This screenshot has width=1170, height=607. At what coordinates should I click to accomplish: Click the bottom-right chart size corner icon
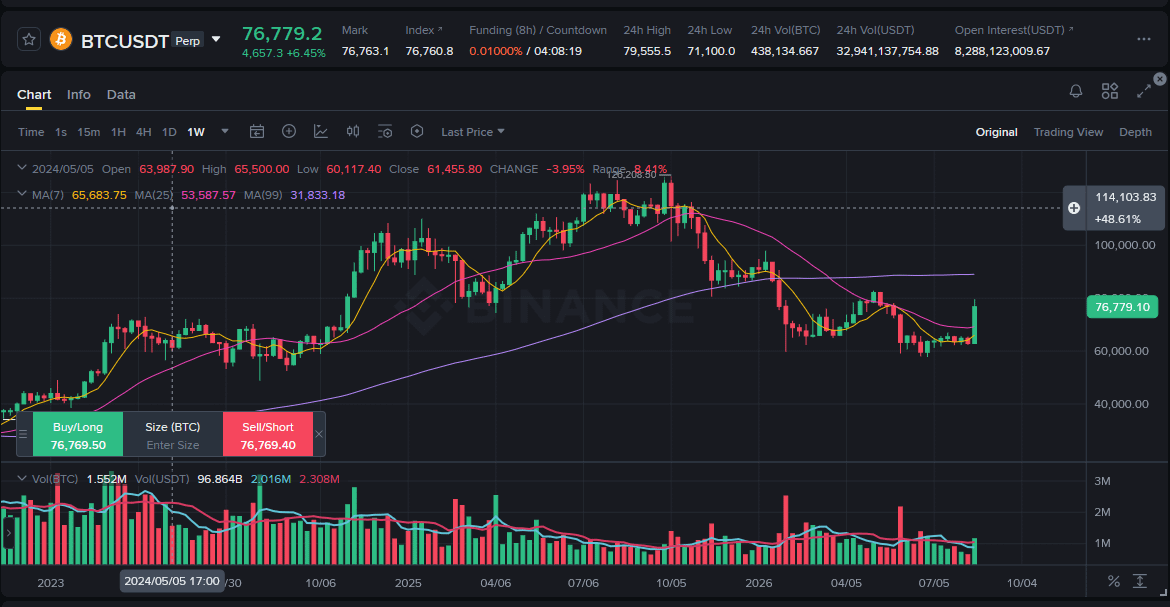(x=1163, y=592)
